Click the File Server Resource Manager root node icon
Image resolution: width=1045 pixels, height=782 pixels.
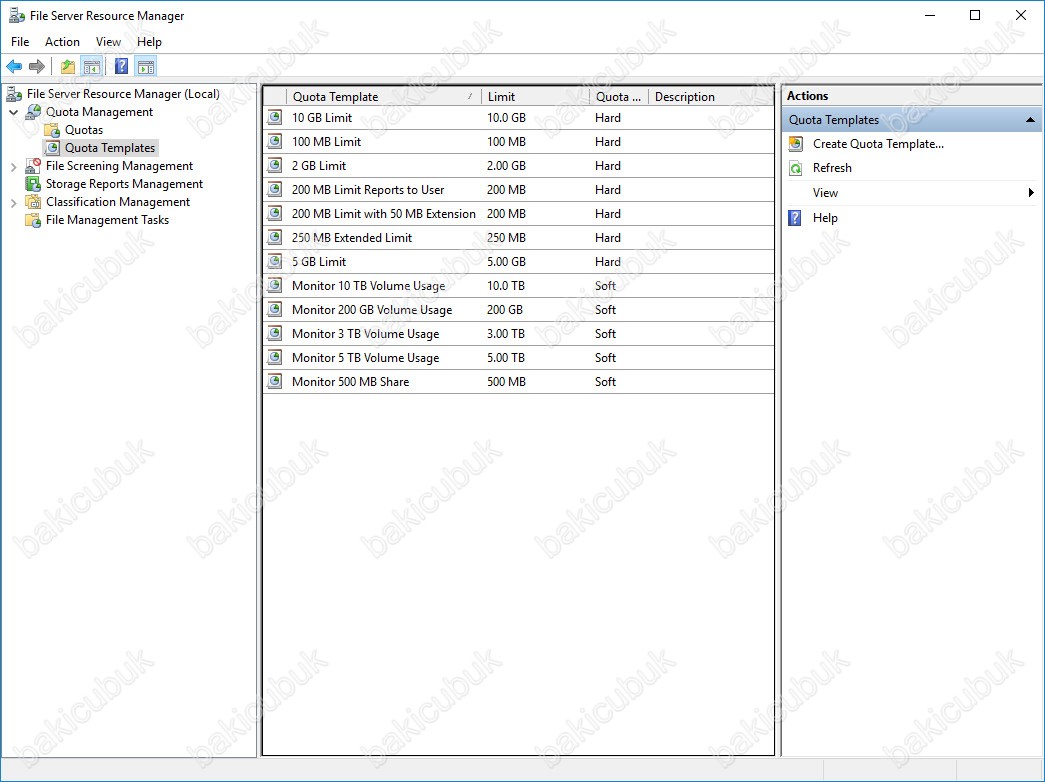pos(14,94)
